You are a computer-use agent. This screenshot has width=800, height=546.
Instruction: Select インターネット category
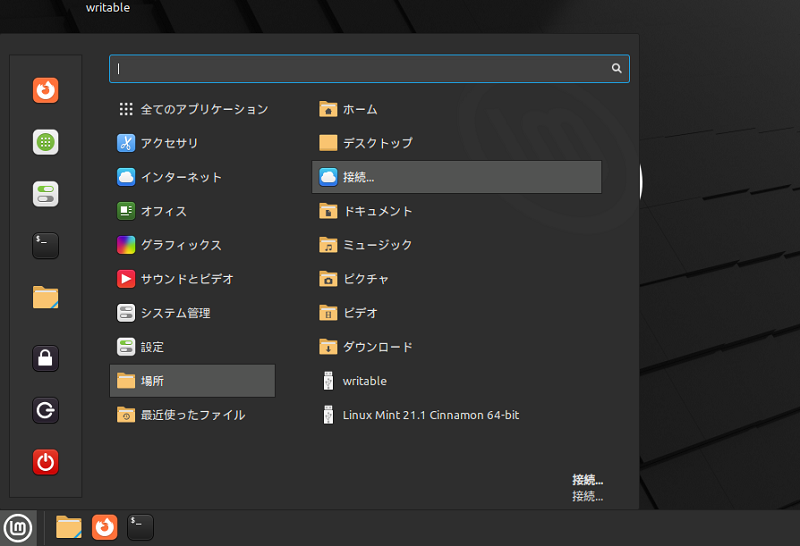192,177
